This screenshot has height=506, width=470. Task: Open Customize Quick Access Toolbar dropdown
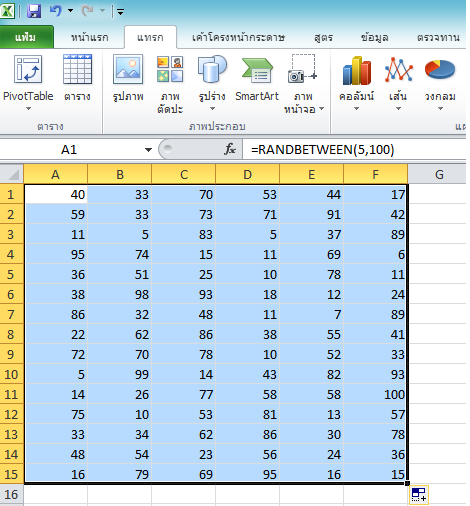[120, 12]
